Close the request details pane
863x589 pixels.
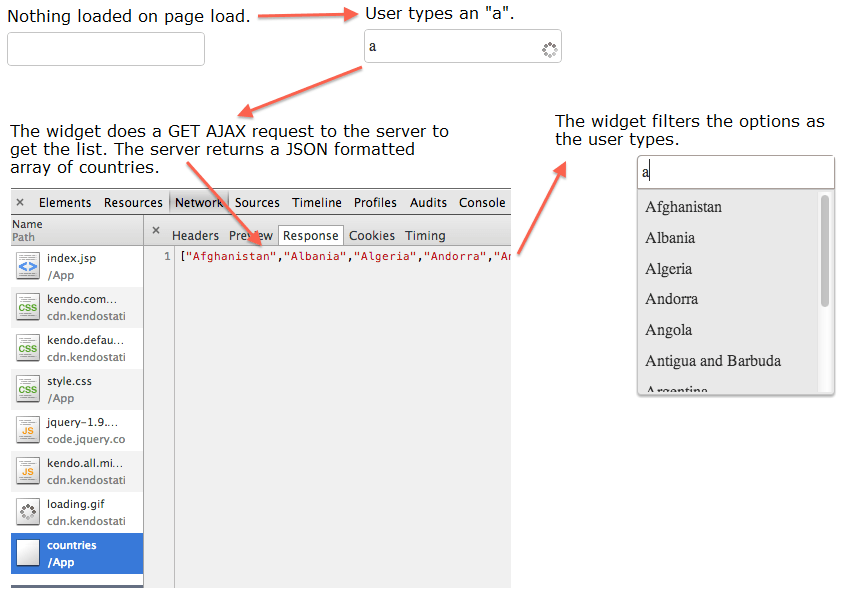(x=156, y=231)
